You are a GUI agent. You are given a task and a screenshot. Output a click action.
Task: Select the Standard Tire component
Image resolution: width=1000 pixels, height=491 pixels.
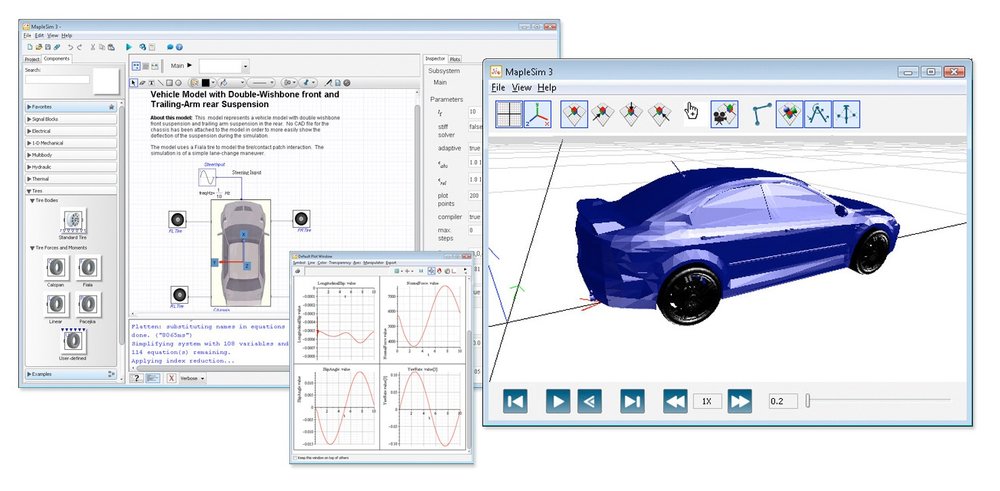click(x=73, y=221)
